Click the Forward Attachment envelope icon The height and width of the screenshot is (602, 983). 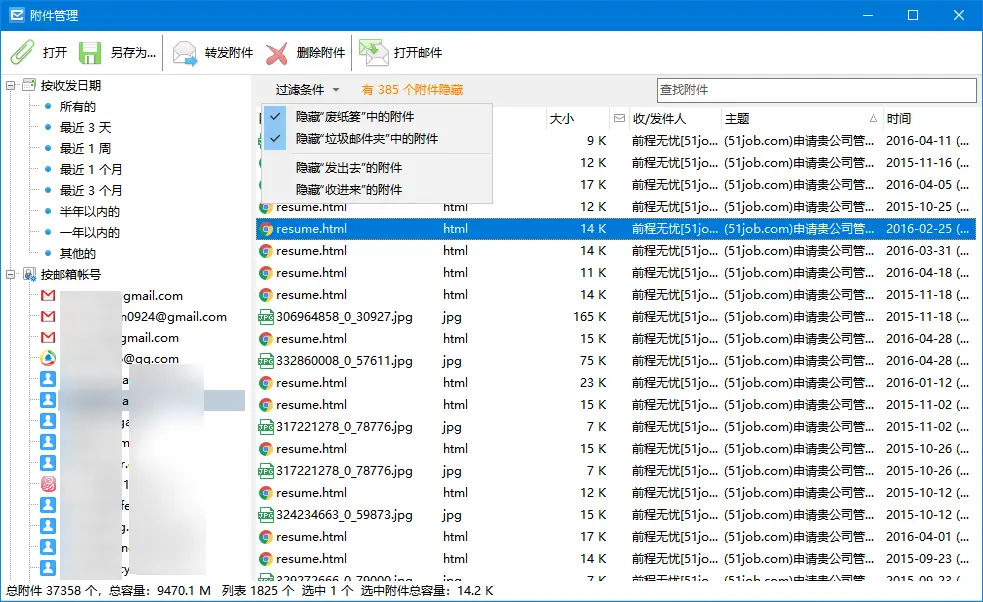[x=185, y=53]
